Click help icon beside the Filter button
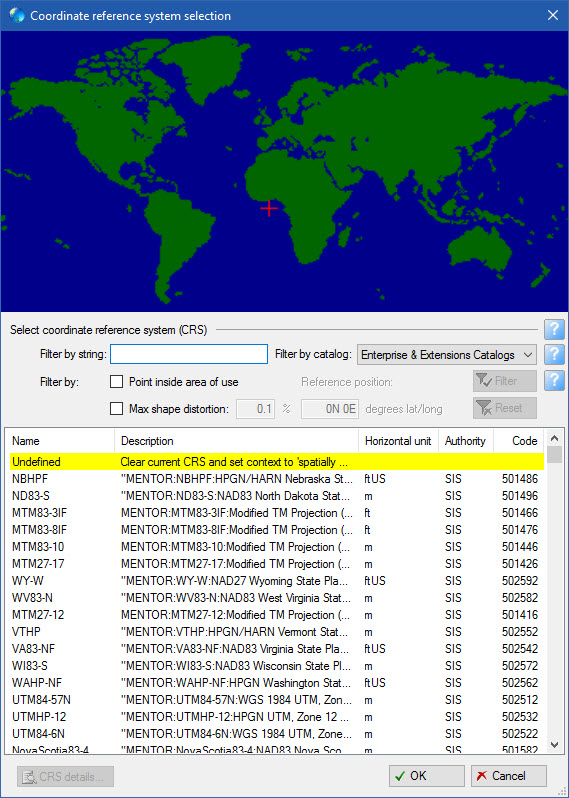Viewport: 569px width, 798px height. (554, 381)
